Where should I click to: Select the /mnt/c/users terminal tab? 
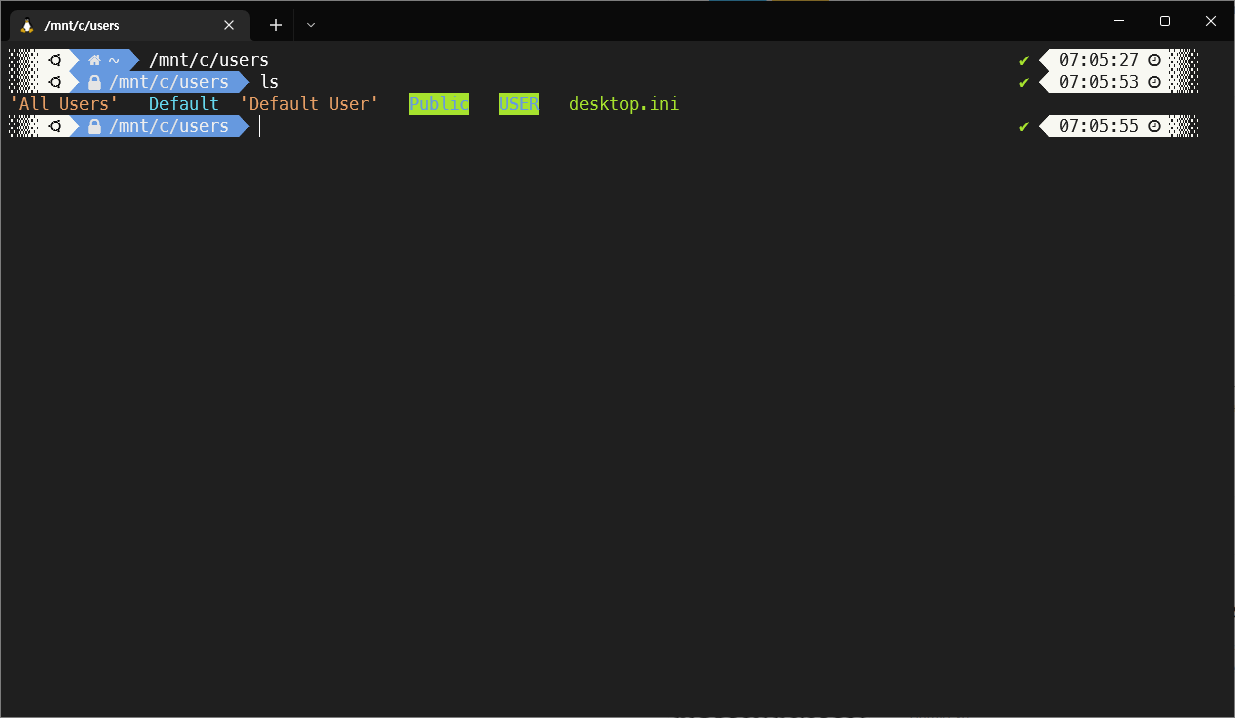128,25
